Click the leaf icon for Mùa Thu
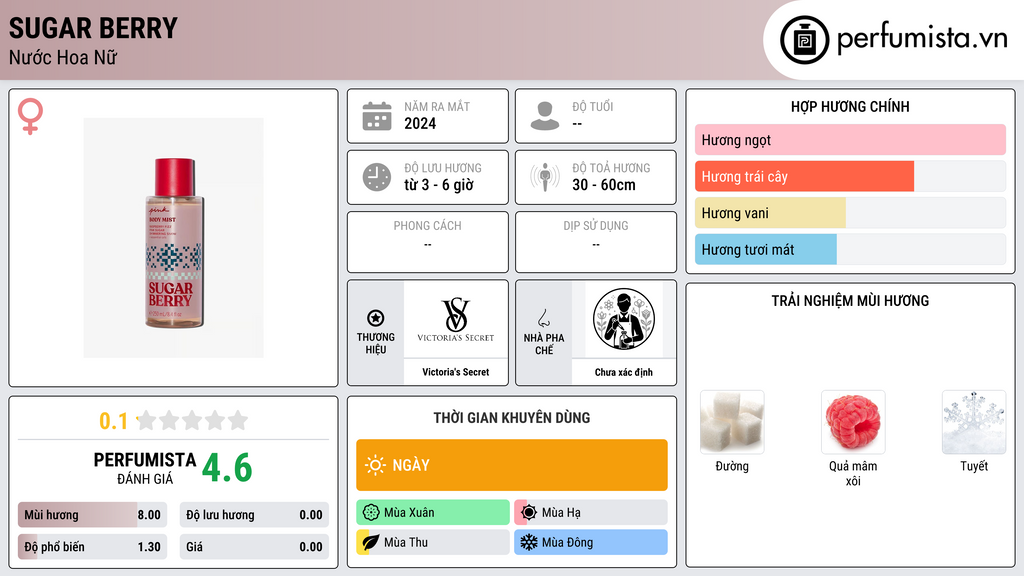 pyautogui.click(x=371, y=542)
